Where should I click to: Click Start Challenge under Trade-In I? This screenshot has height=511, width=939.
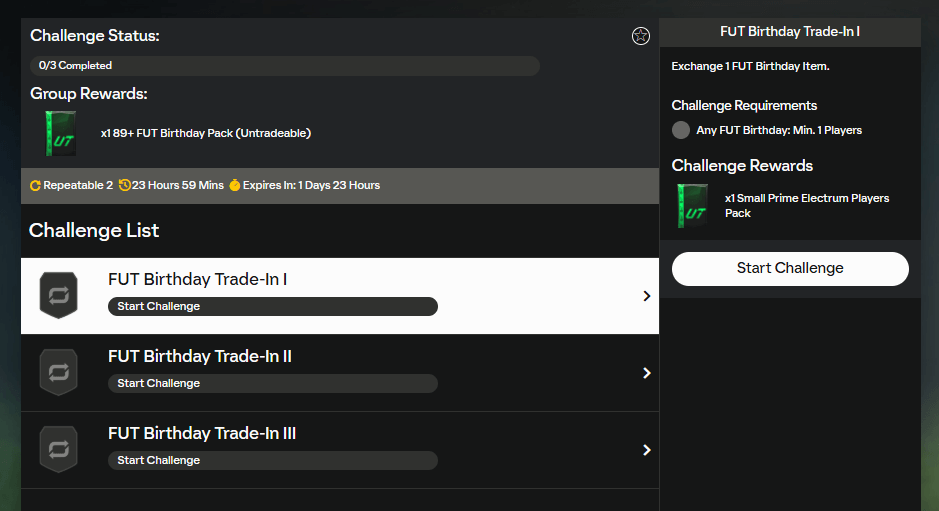(272, 306)
